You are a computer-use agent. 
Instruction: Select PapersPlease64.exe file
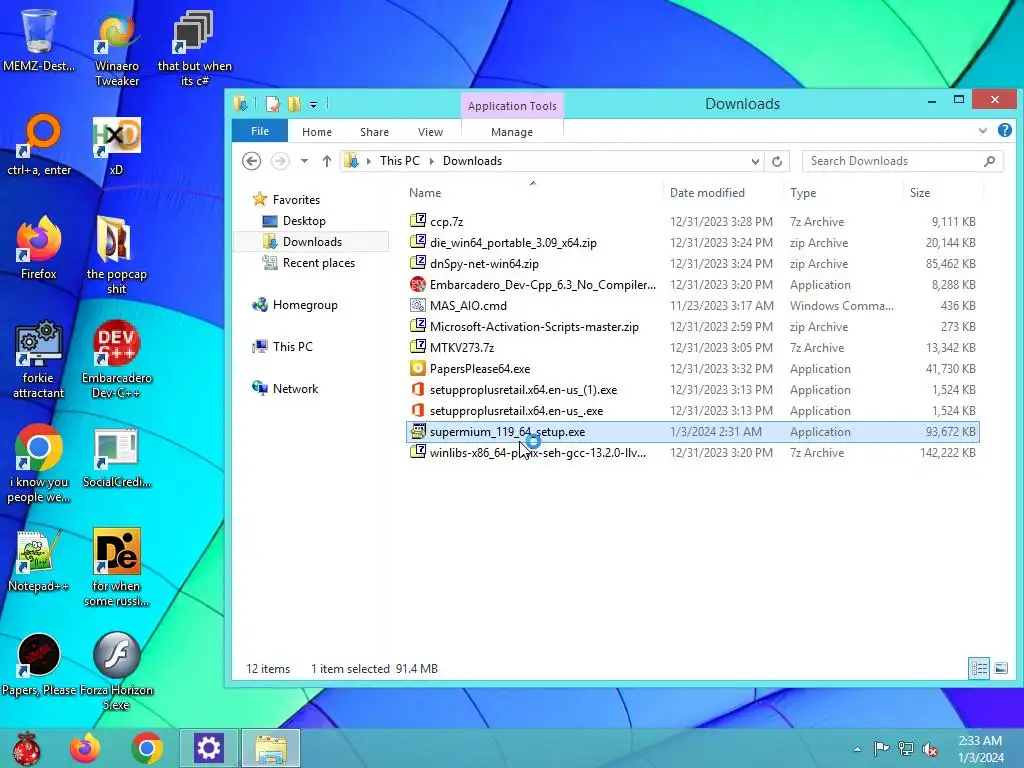point(692,368)
